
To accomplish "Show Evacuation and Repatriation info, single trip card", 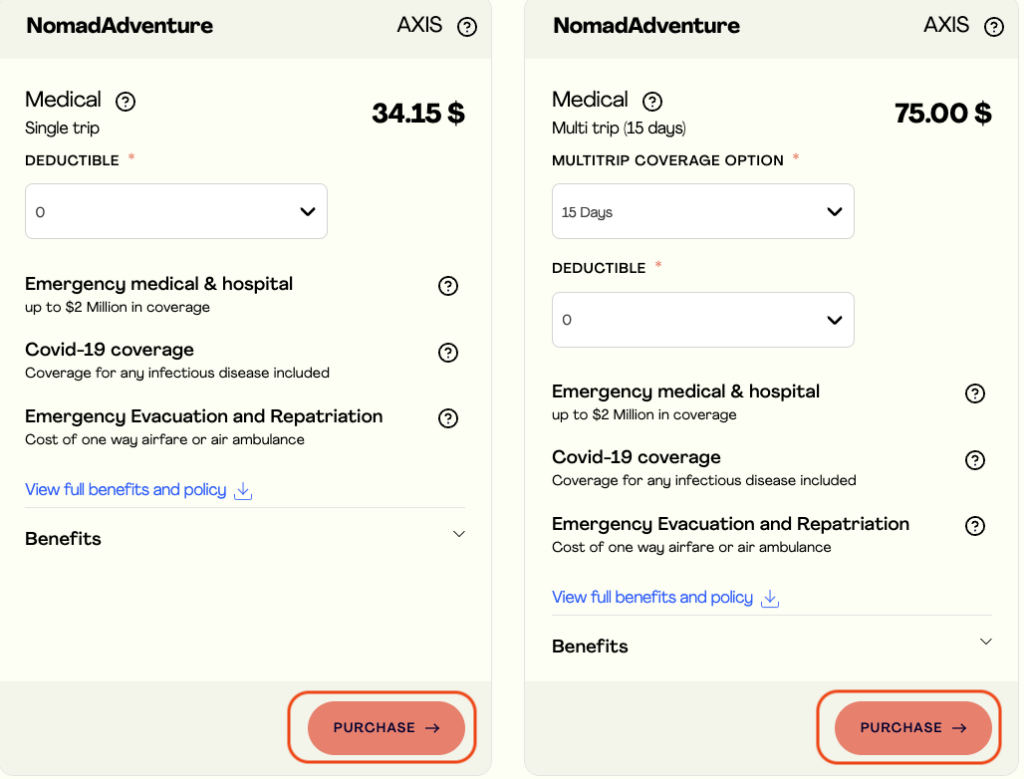I will (x=448, y=418).
